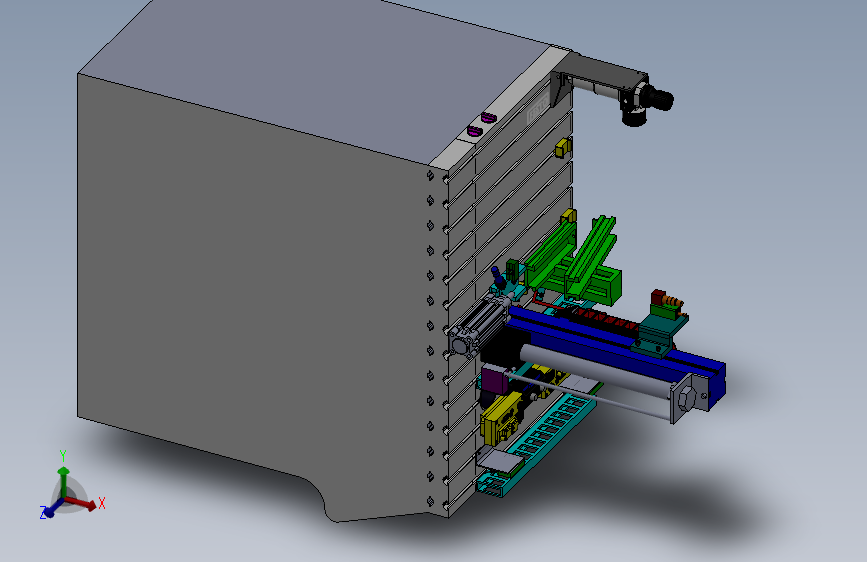Select the gray pneumatic cylinder near the panel

coord(478,328)
